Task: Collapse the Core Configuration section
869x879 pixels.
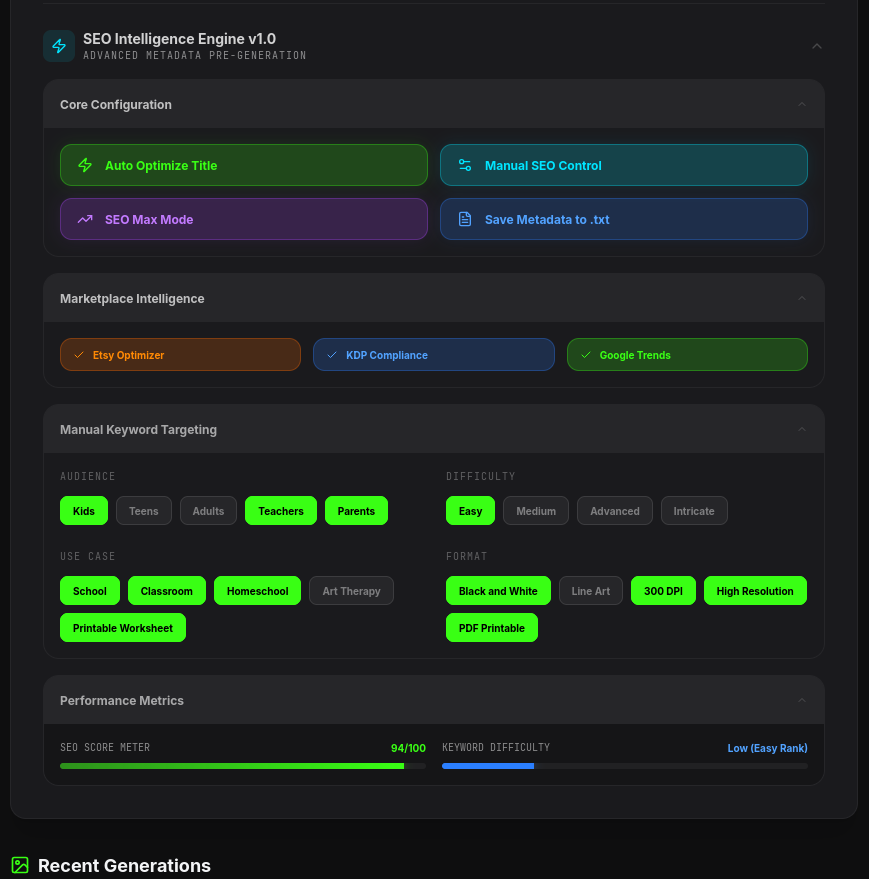Action: tap(802, 104)
